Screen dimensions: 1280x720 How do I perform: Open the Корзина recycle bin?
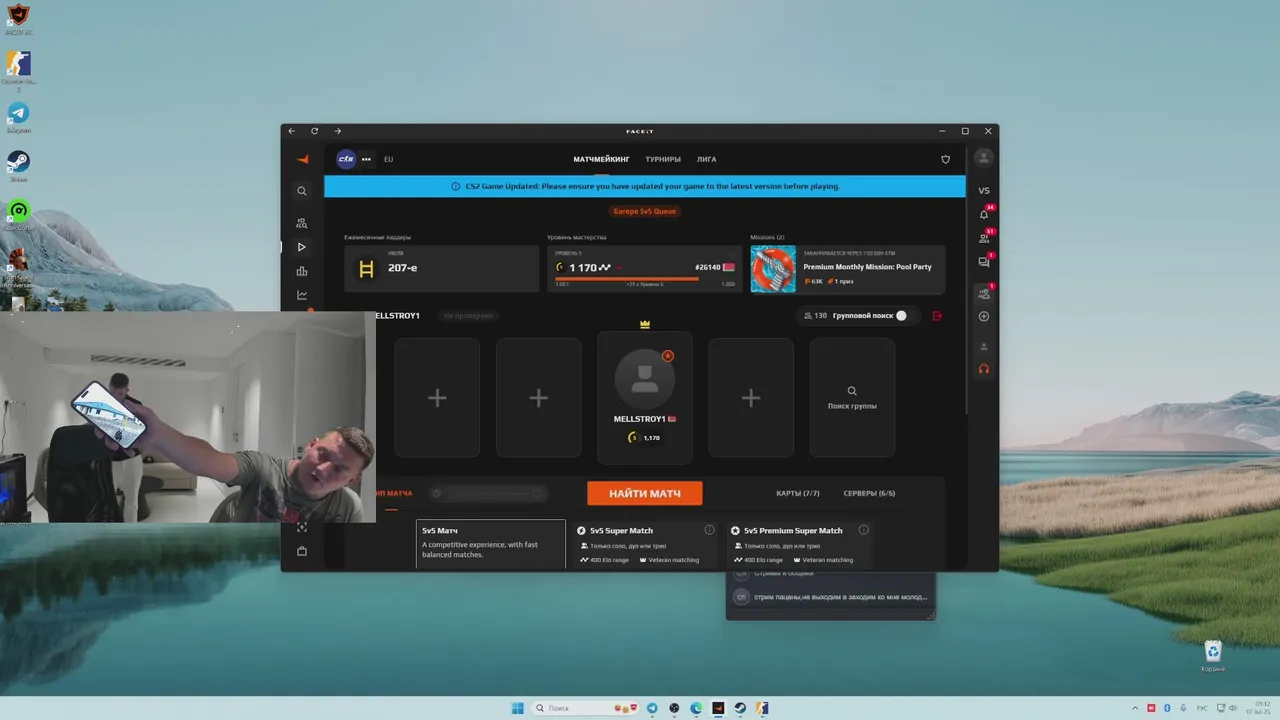[1213, 656]
